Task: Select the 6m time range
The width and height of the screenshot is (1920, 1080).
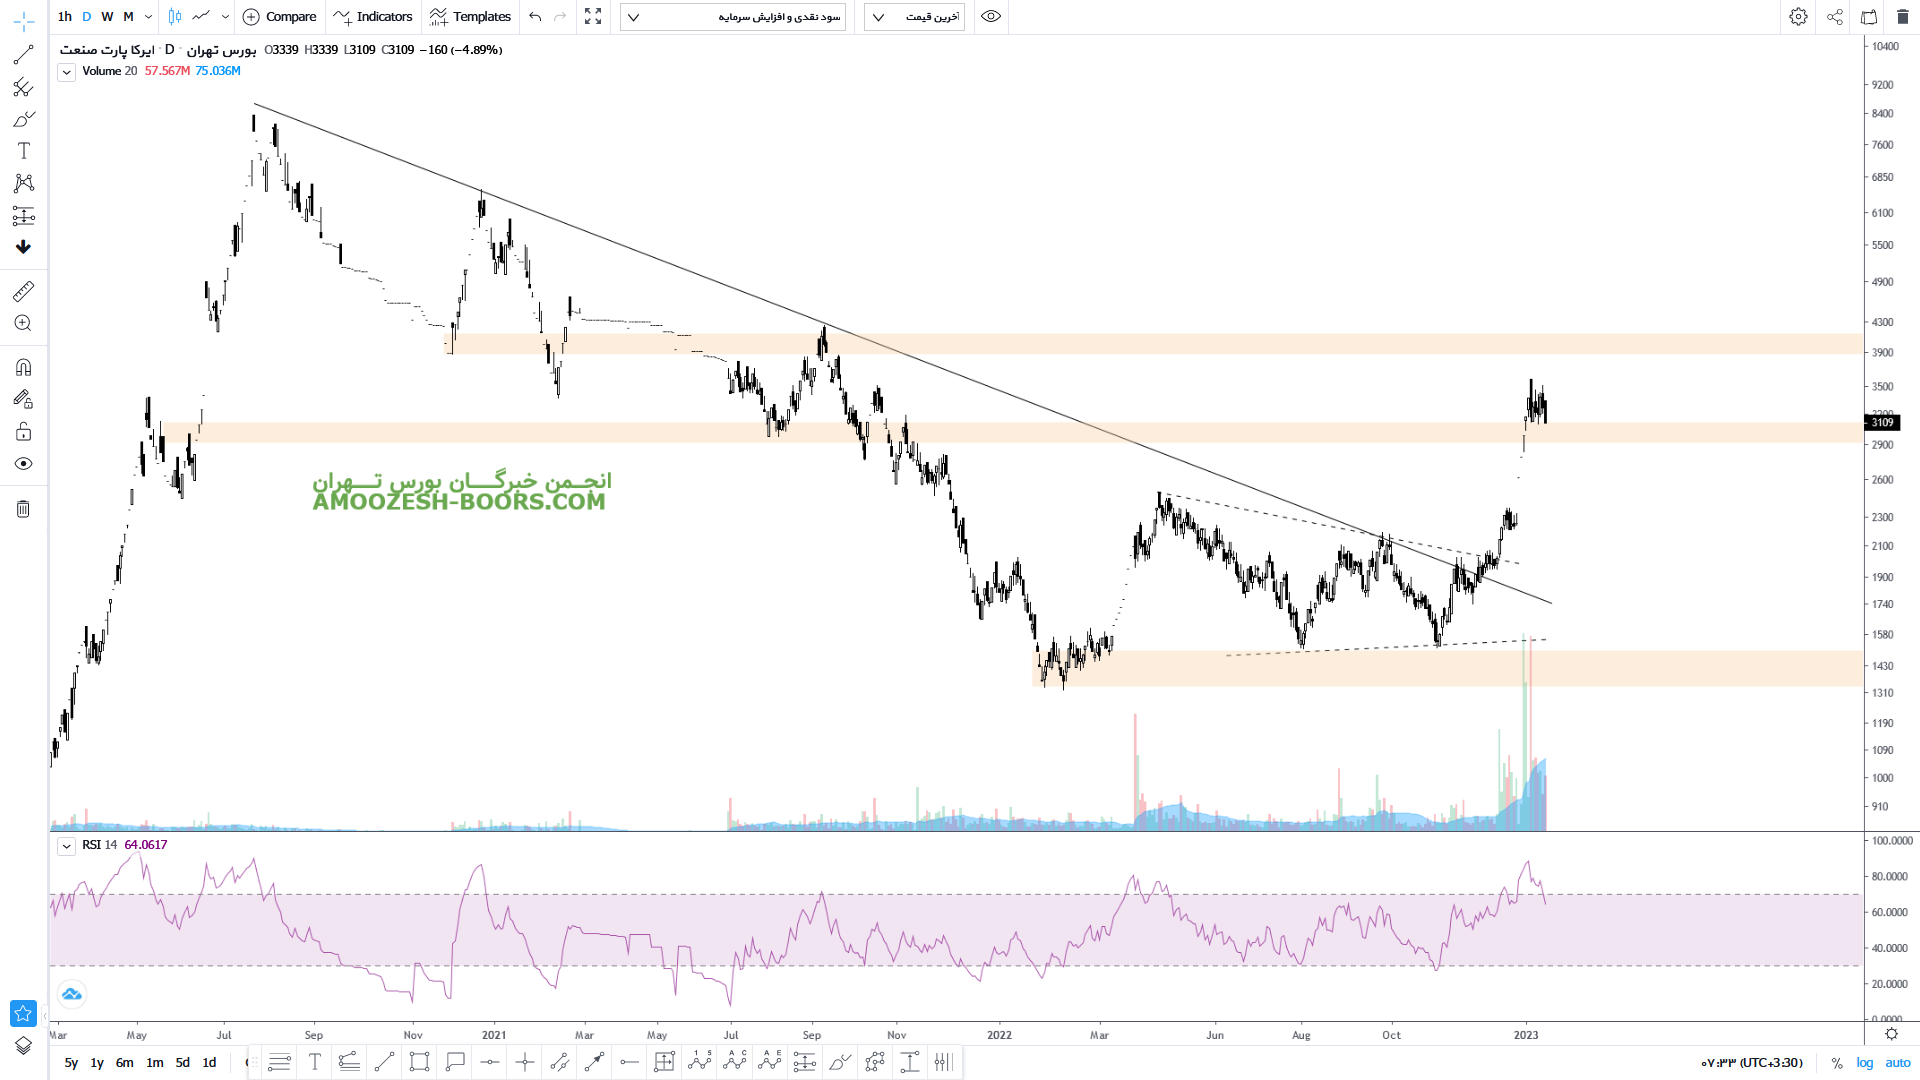Action: pyautogui.click(x=124, y=1063)
